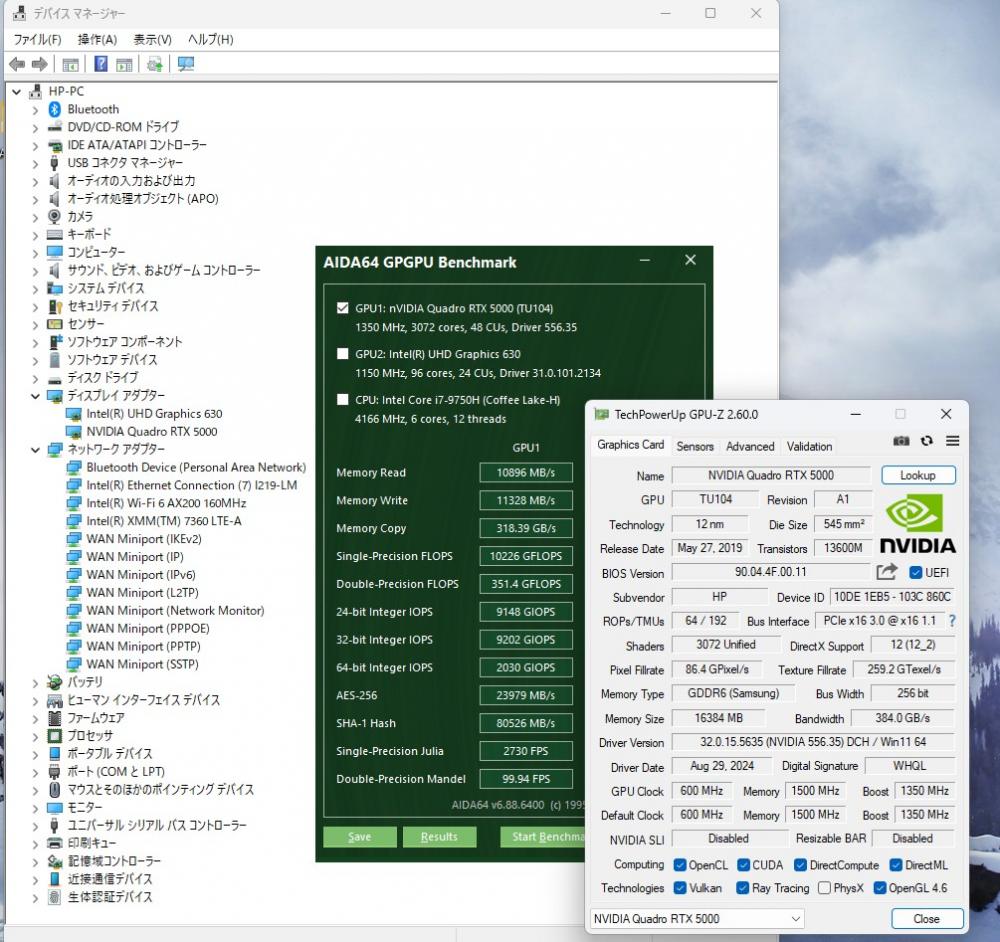Select the Intel(R) Wi-Fi 6 AX200 160MHz adapter icon
Screen dimensions: 1000x942
[74, 503]
